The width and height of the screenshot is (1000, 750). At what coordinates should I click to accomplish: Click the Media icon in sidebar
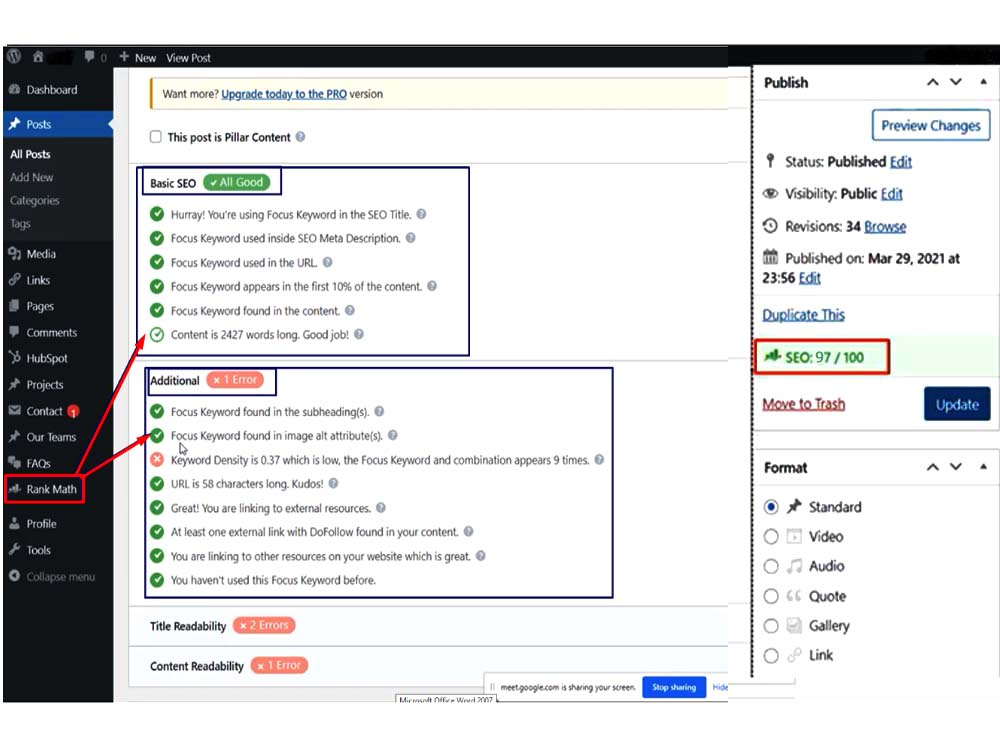15,254
